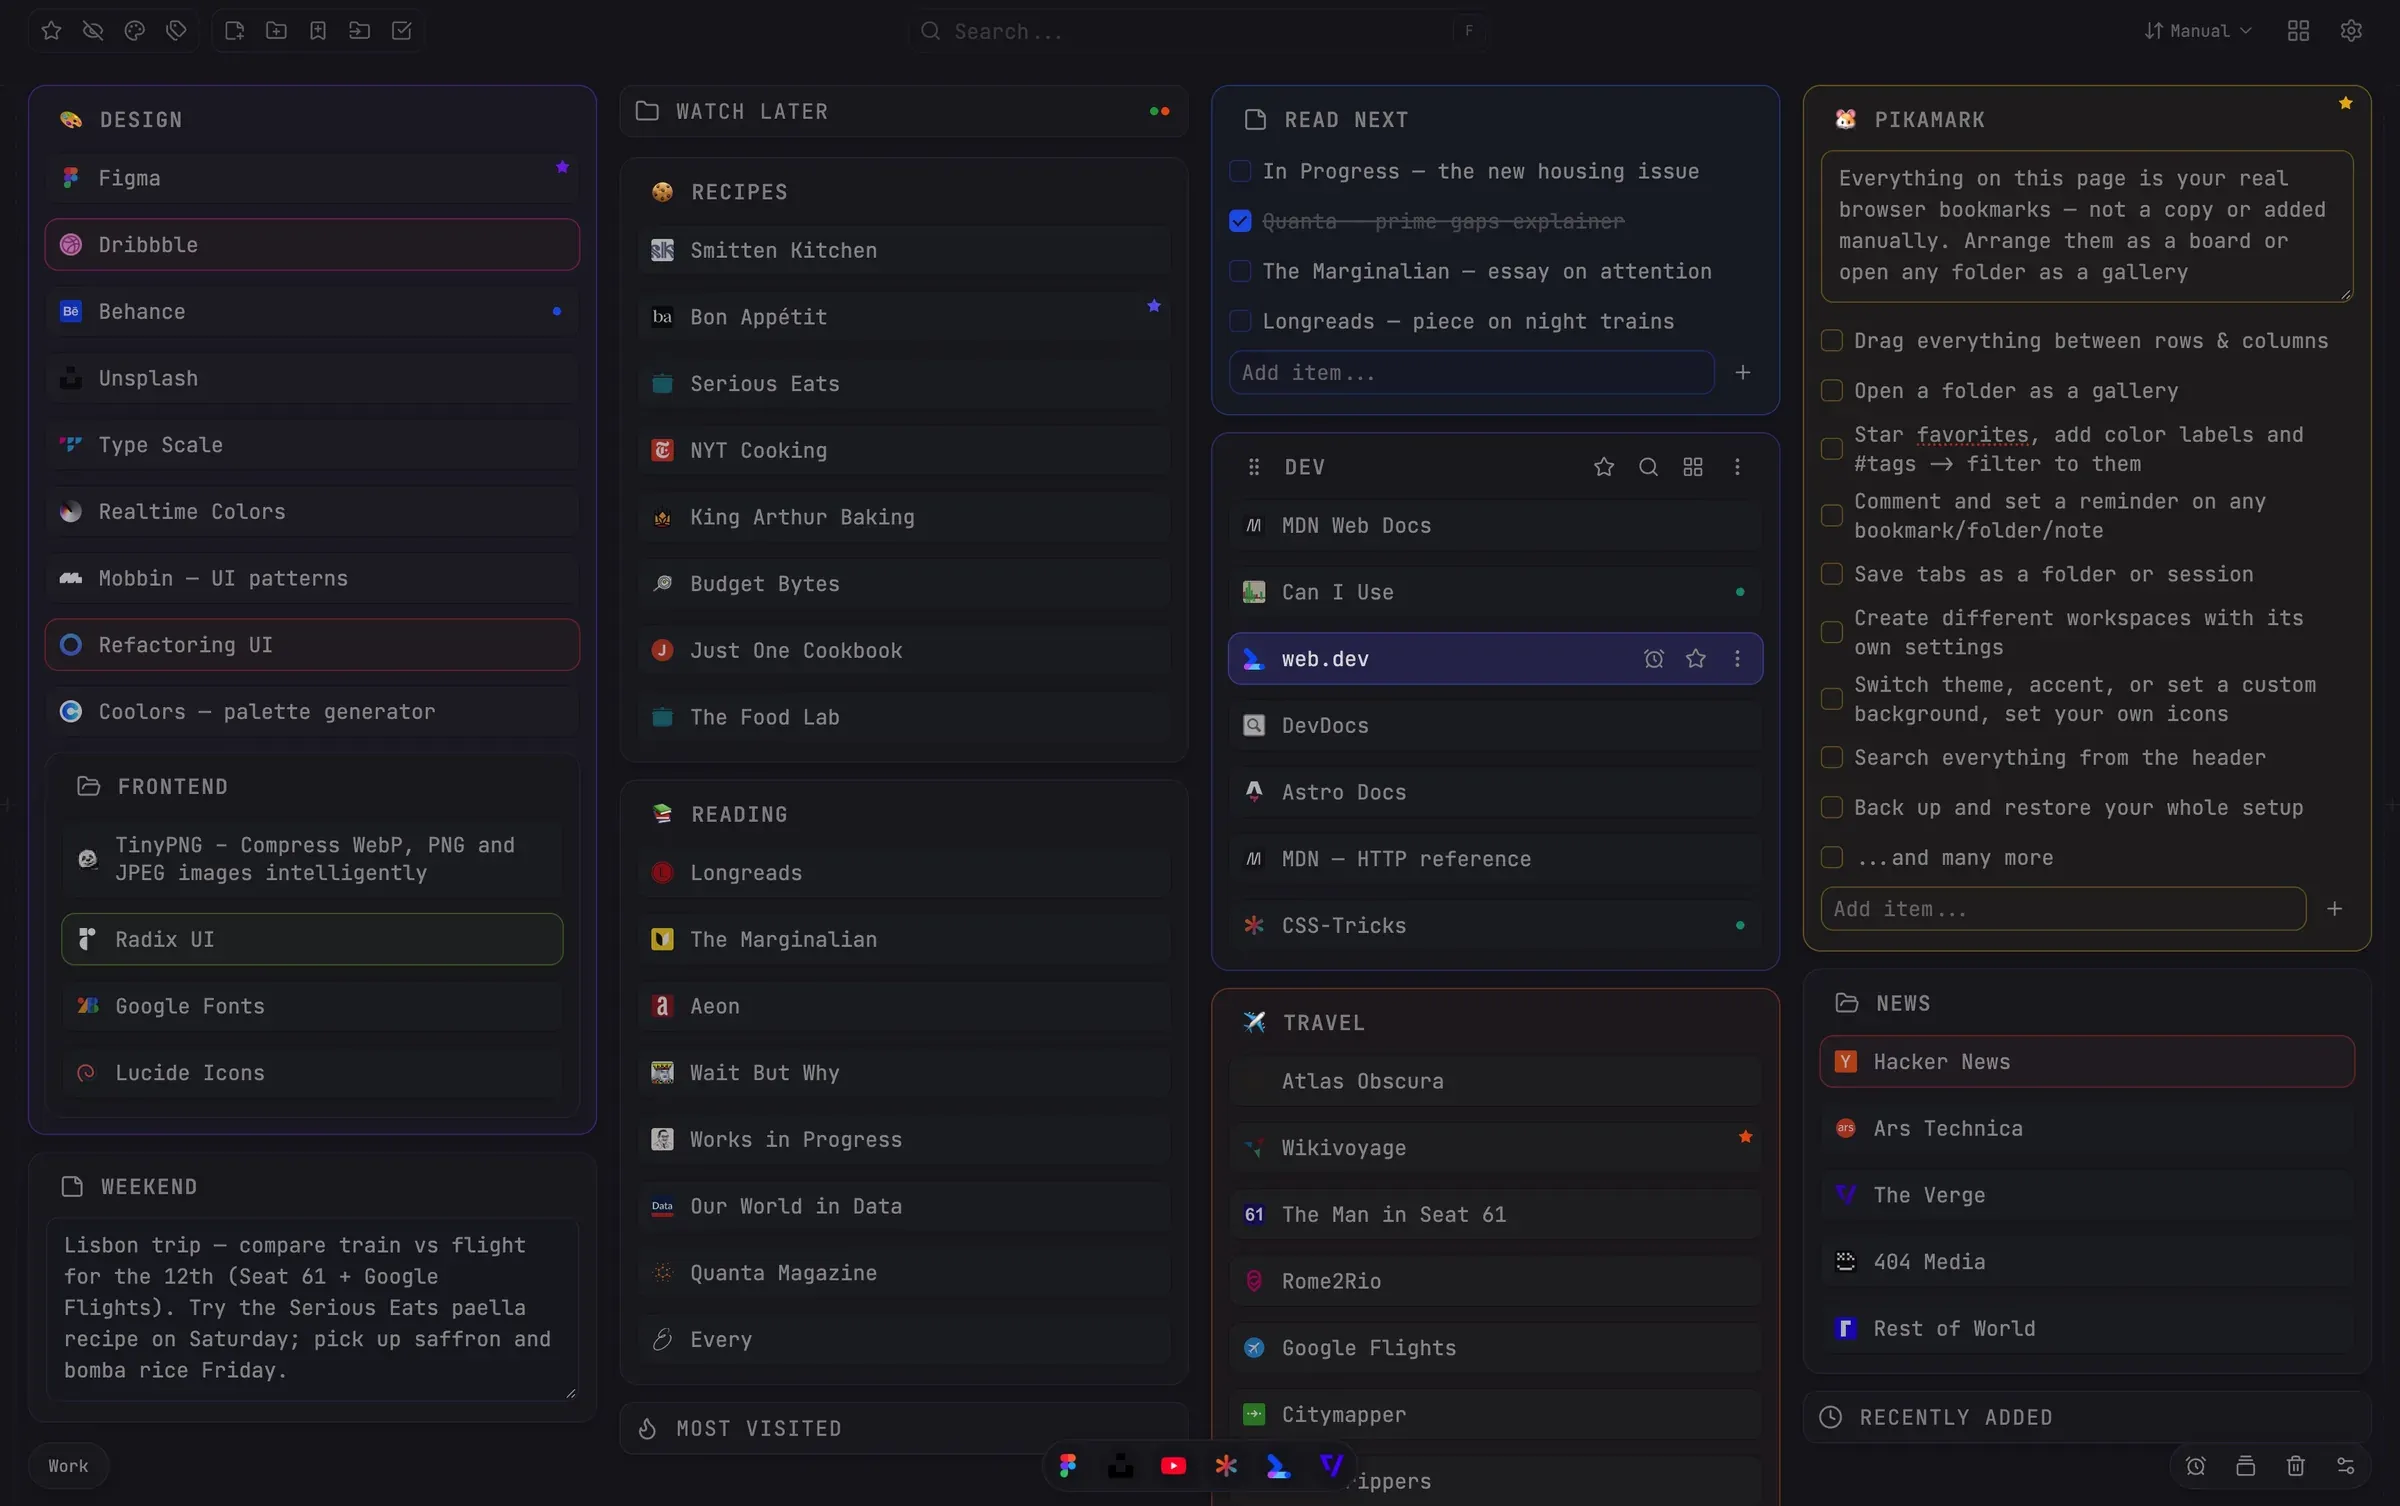Open the color palette filter icon
Screen dimensions: 2400x1506
click(x=135, y=31)
